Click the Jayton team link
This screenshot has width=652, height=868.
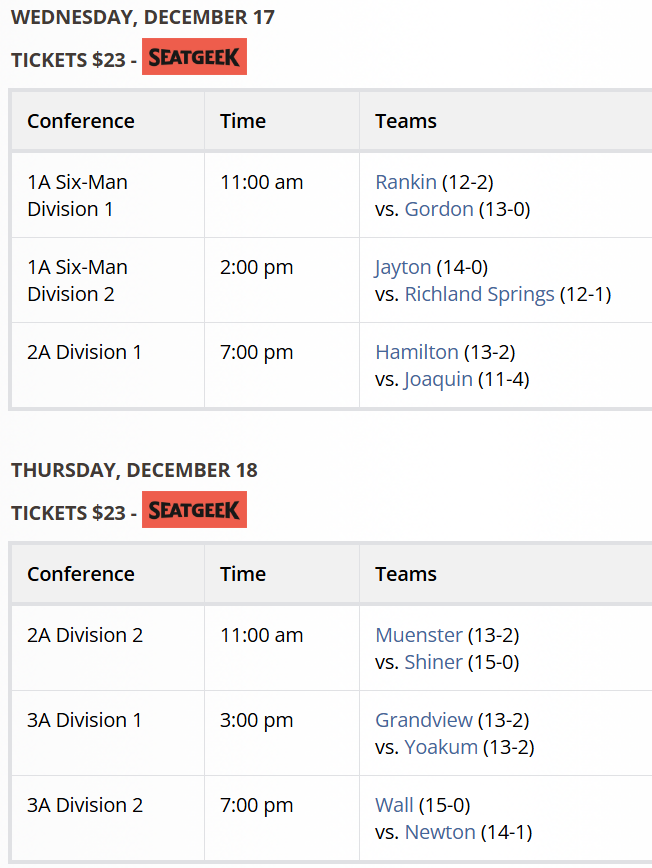click(403, 267)
